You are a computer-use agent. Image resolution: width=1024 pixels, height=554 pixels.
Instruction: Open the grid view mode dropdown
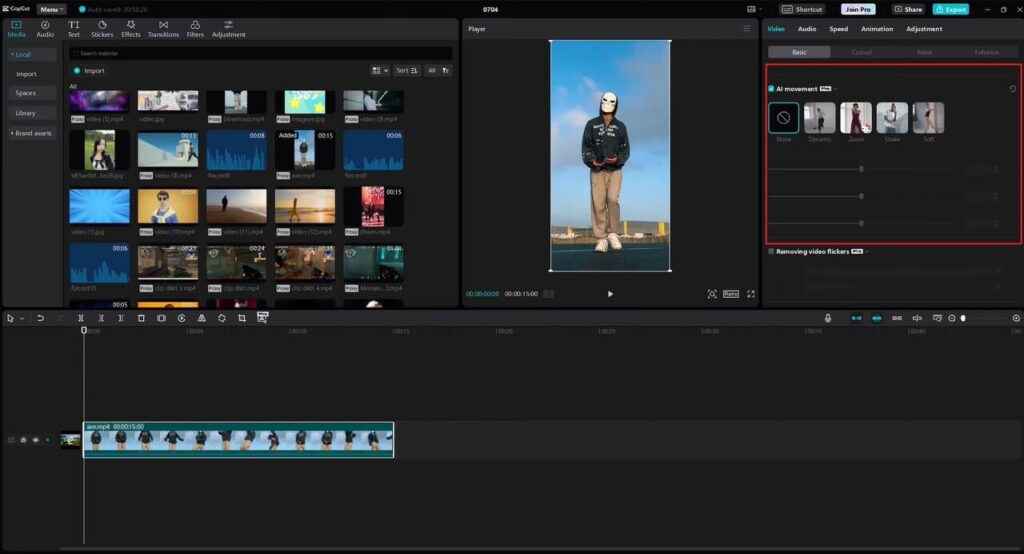379,71
